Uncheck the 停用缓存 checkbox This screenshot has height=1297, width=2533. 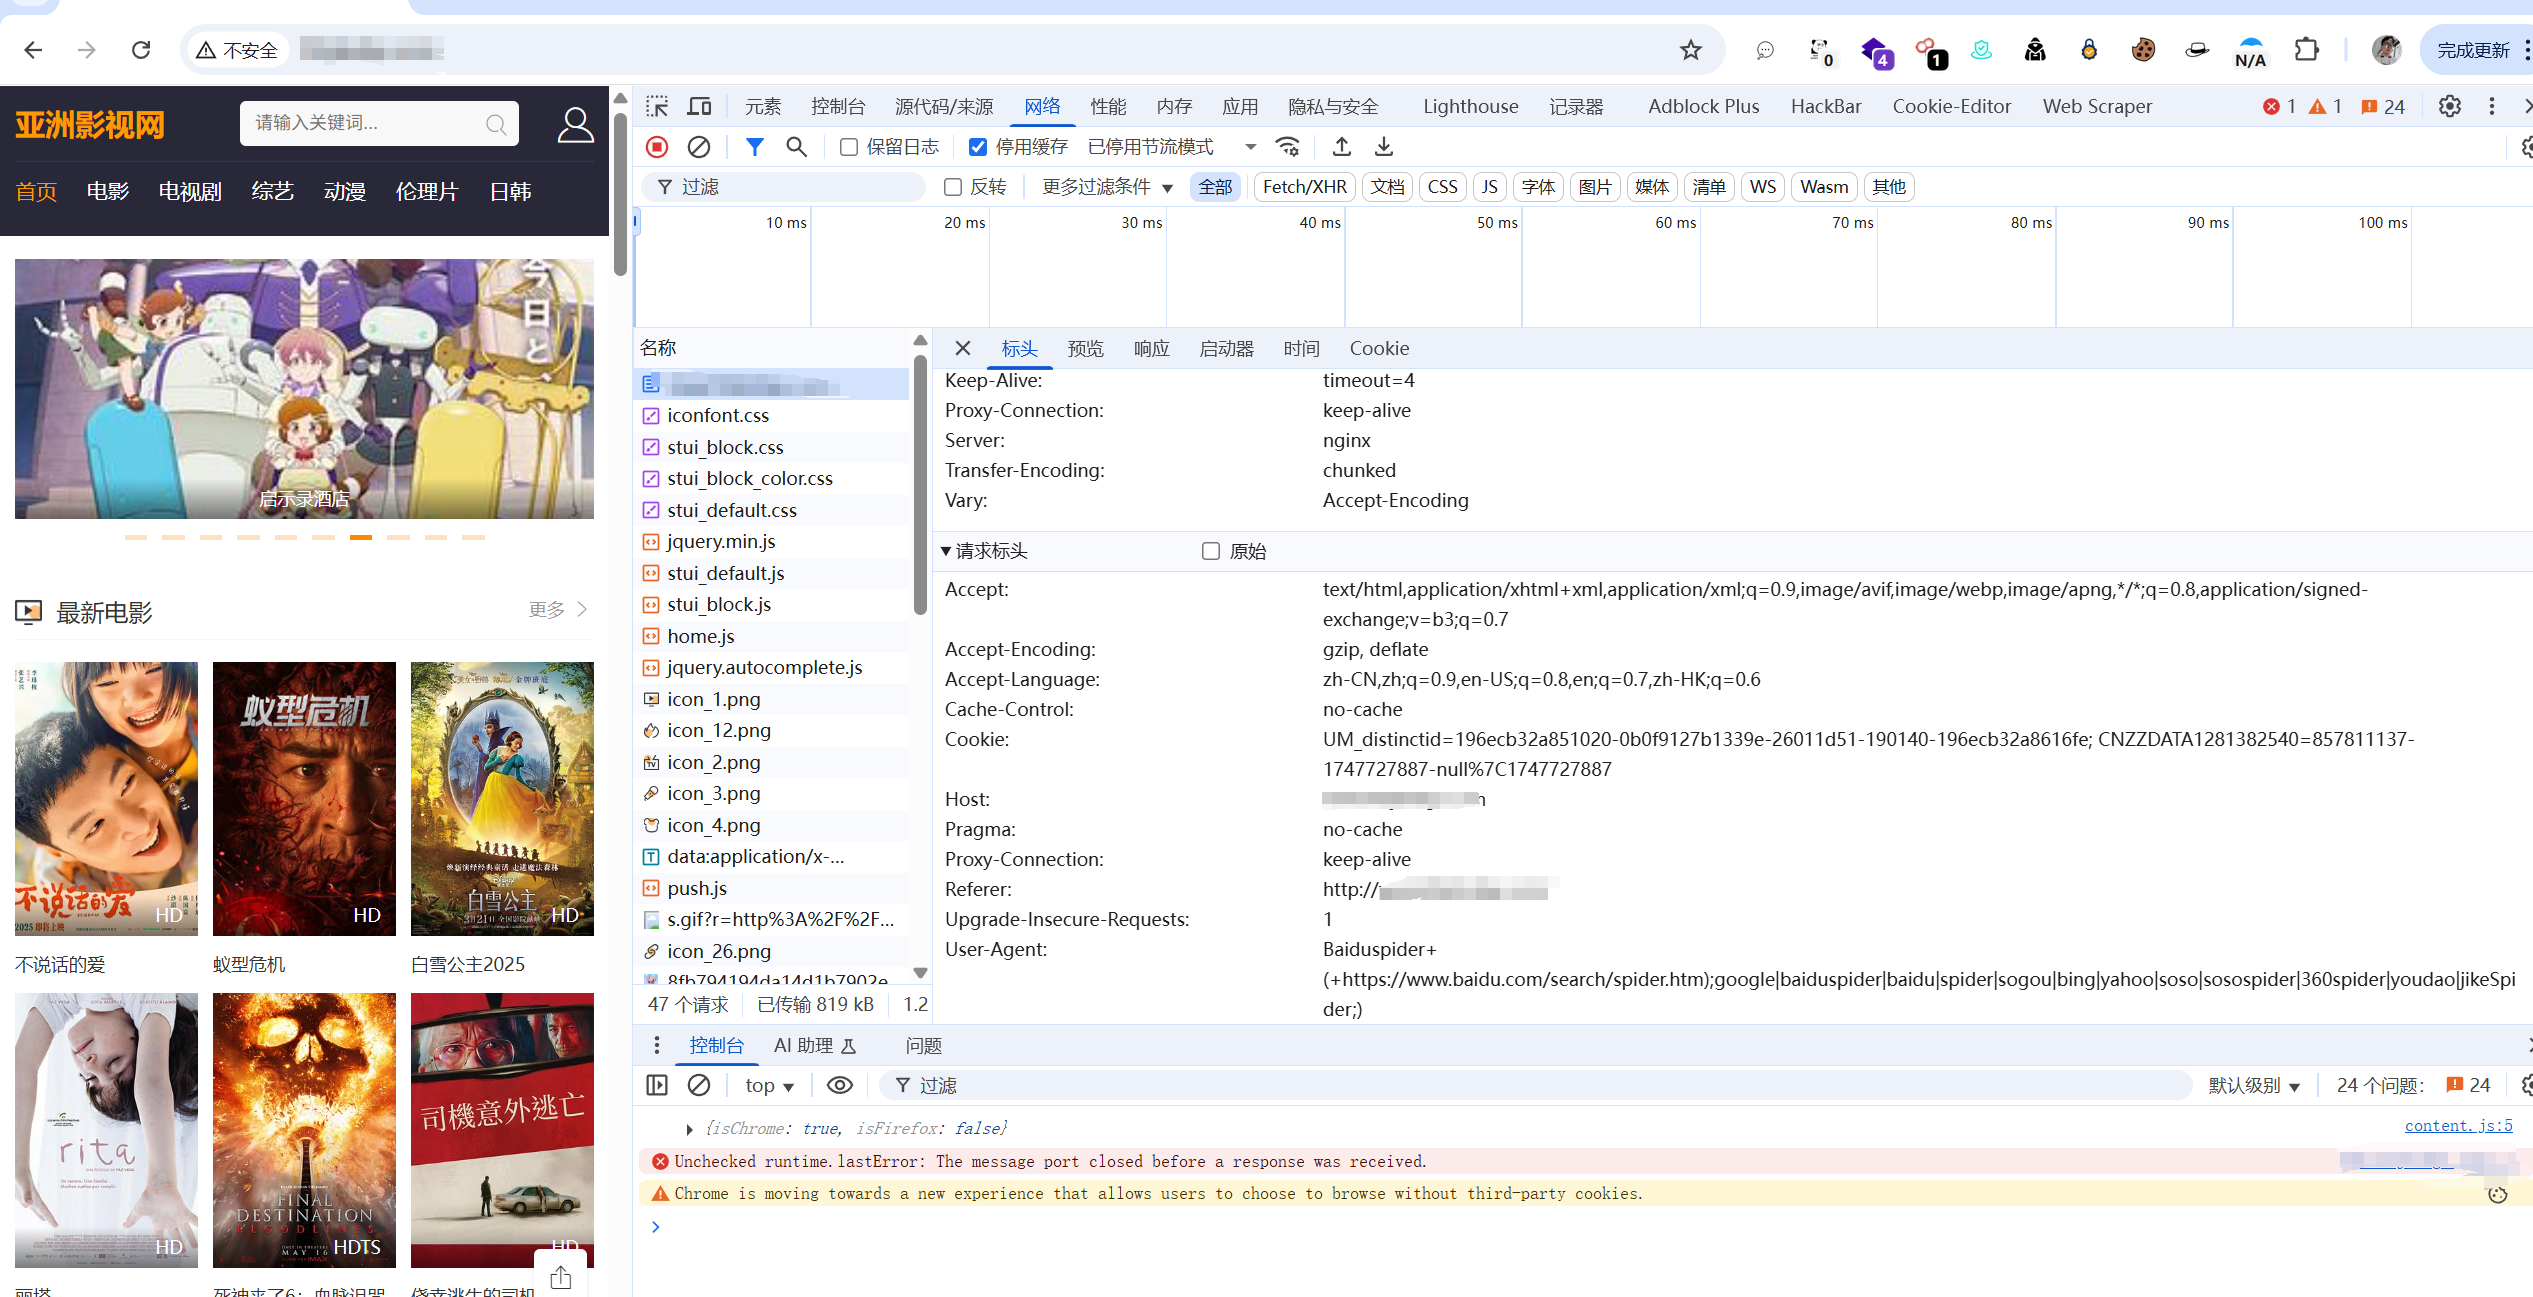(978, 147)
